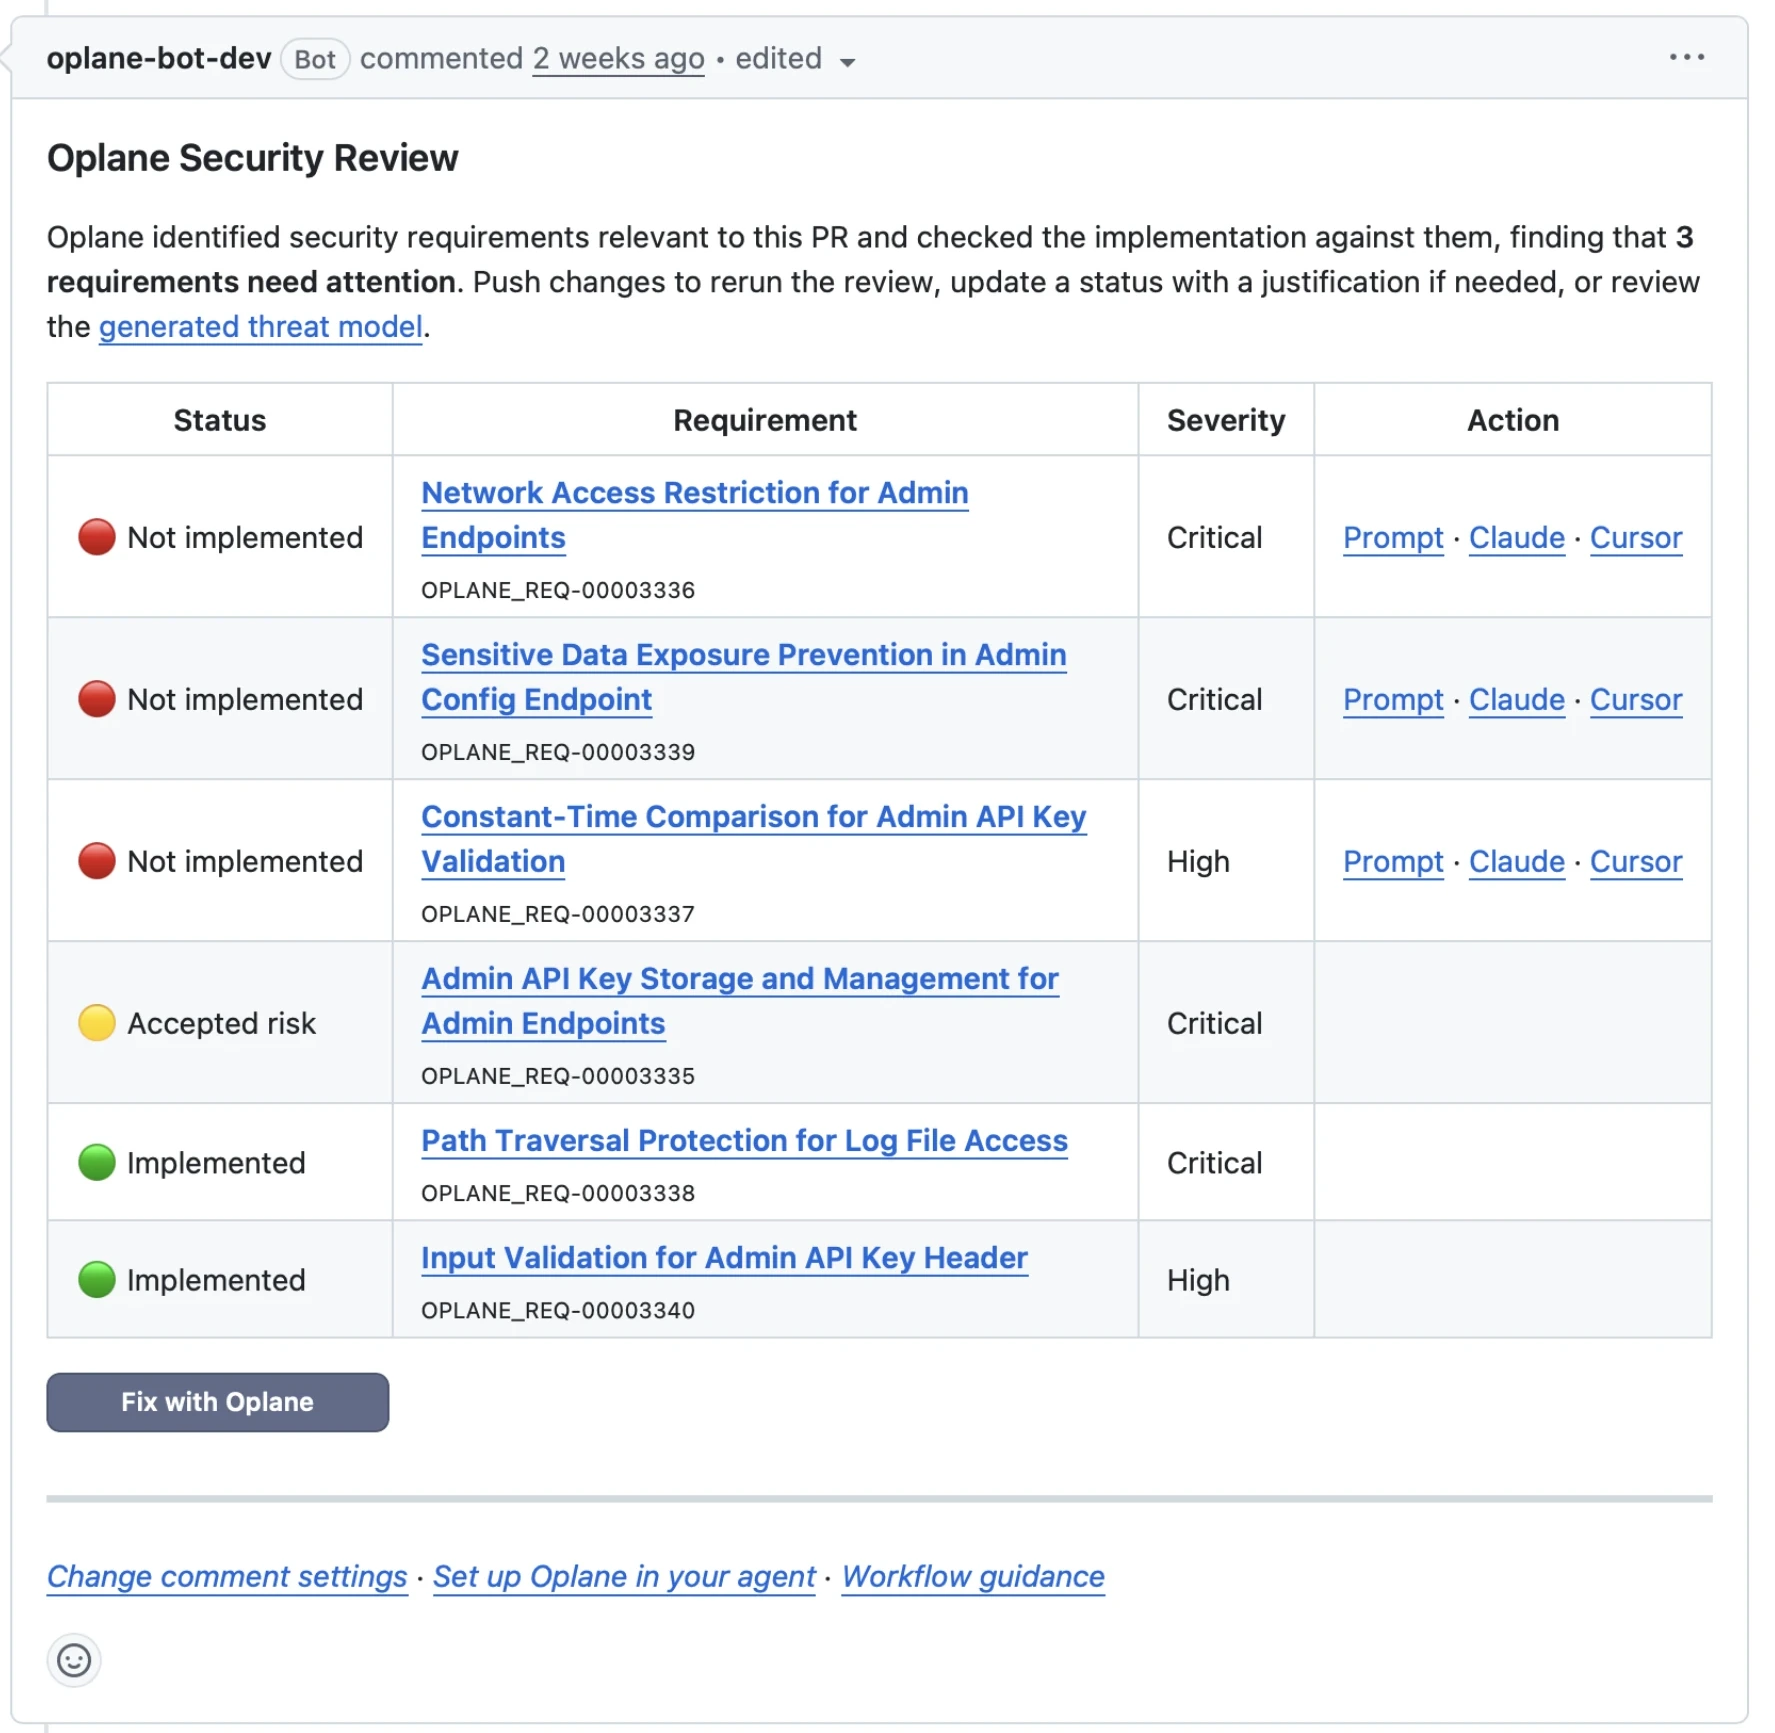
Task: Open the Workflow guidance link
Action: (x=973, y=1577)
